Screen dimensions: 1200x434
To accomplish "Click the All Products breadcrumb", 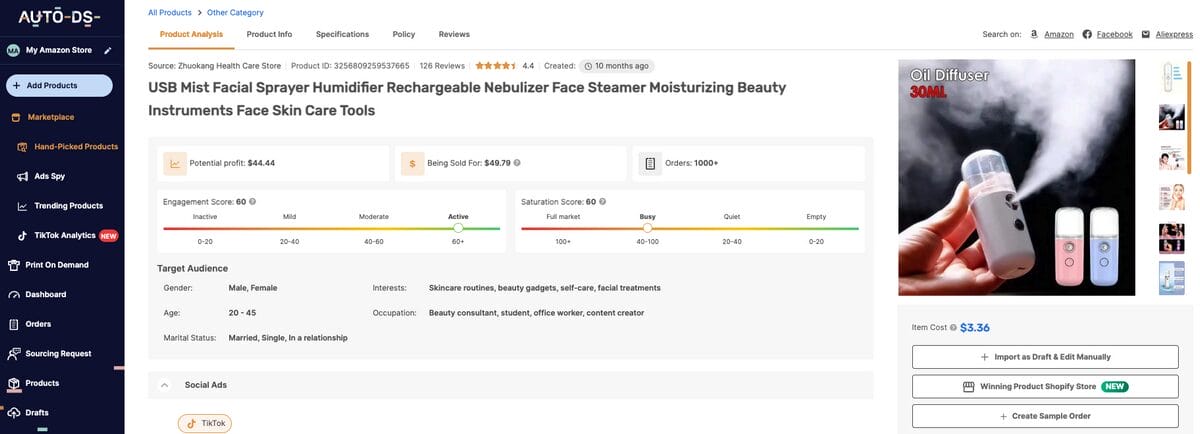I will tap(169, 13).
